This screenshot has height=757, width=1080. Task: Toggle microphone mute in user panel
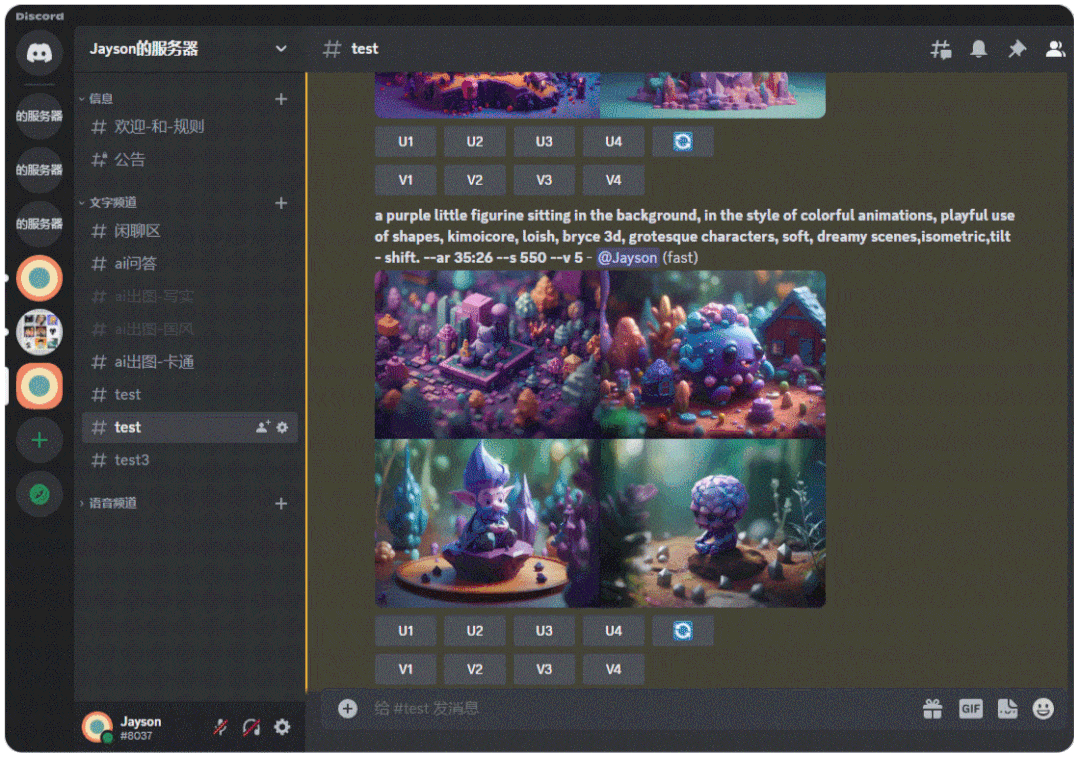coord(220,727)
